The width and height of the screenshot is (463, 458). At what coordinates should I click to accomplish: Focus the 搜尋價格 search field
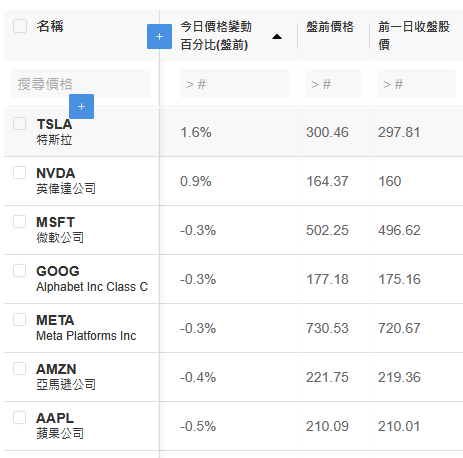pyautogui.click(x=81, y=83)
